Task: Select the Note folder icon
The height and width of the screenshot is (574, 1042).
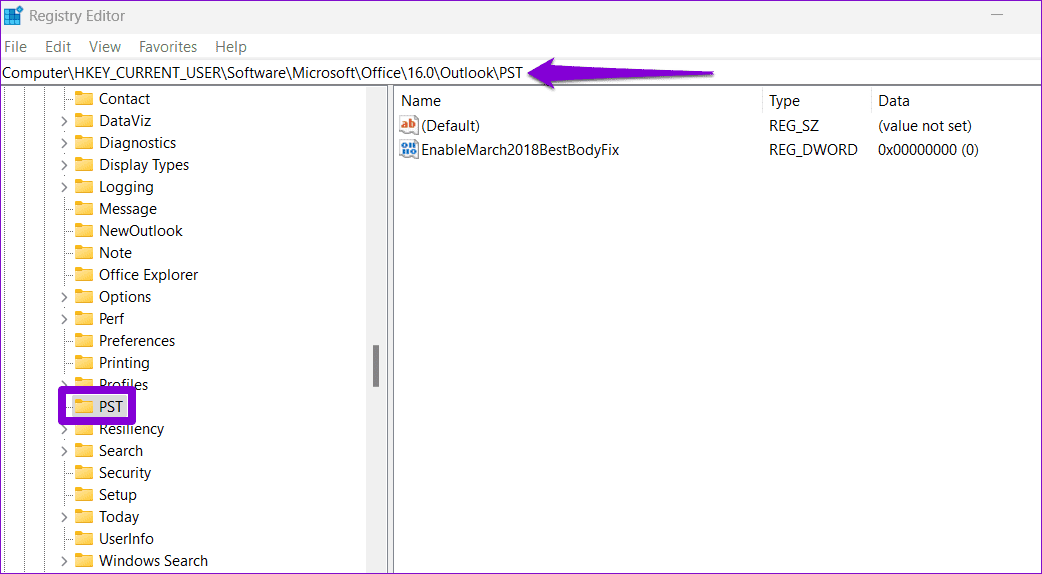Action: (84, 252)
